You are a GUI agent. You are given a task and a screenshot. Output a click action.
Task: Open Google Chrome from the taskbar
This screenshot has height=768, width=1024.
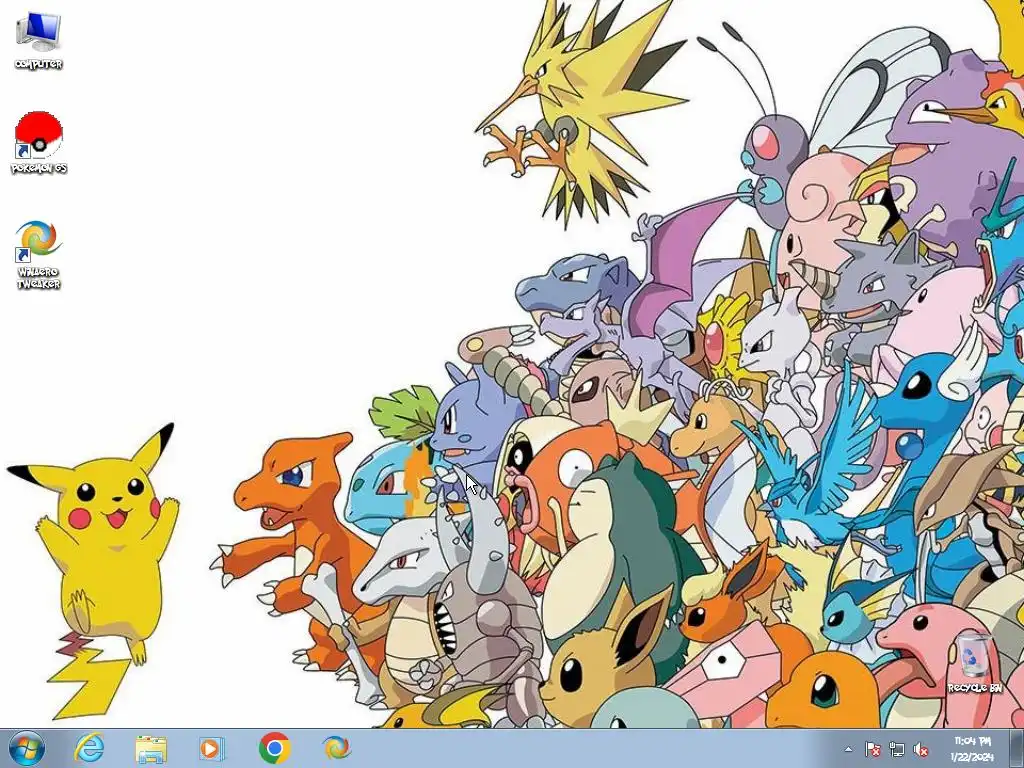pyautogui.click(x=274, y=748)
